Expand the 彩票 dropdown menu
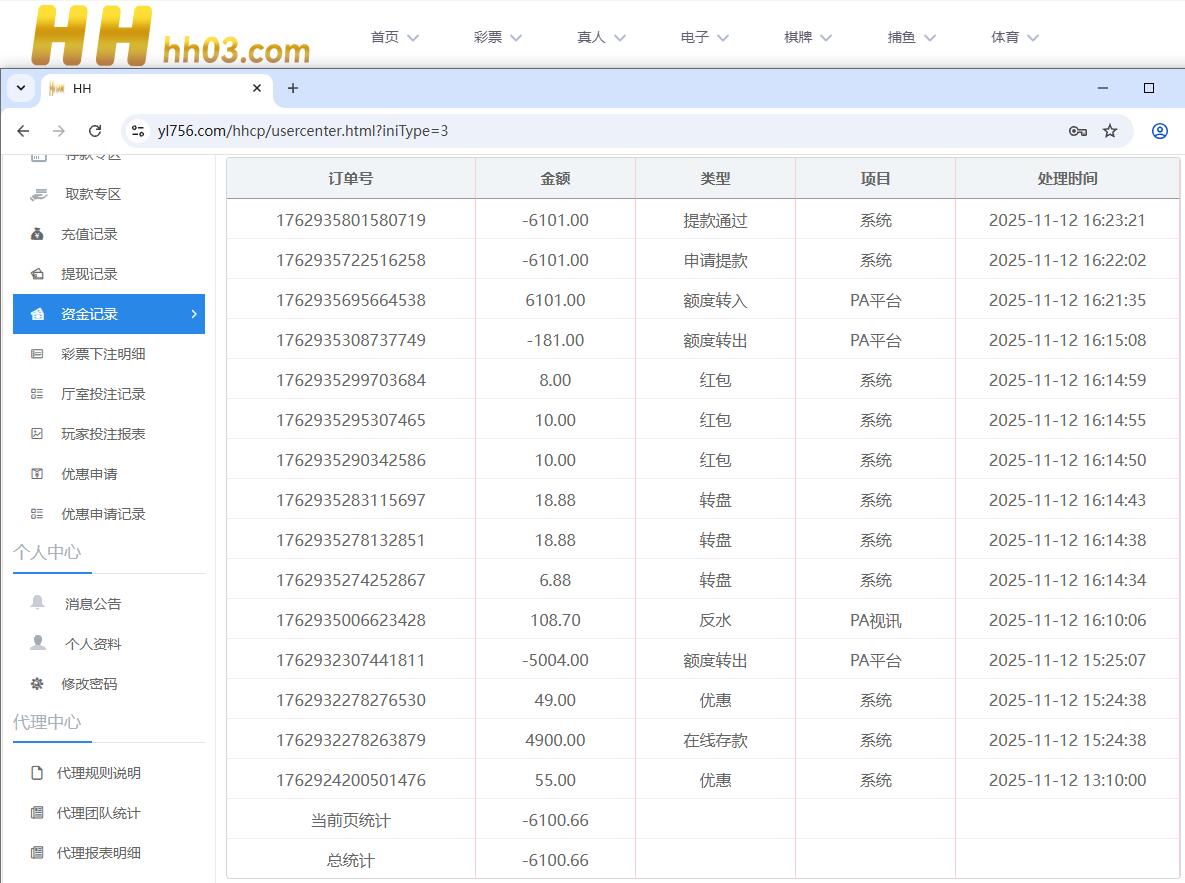 click(498, 37)
